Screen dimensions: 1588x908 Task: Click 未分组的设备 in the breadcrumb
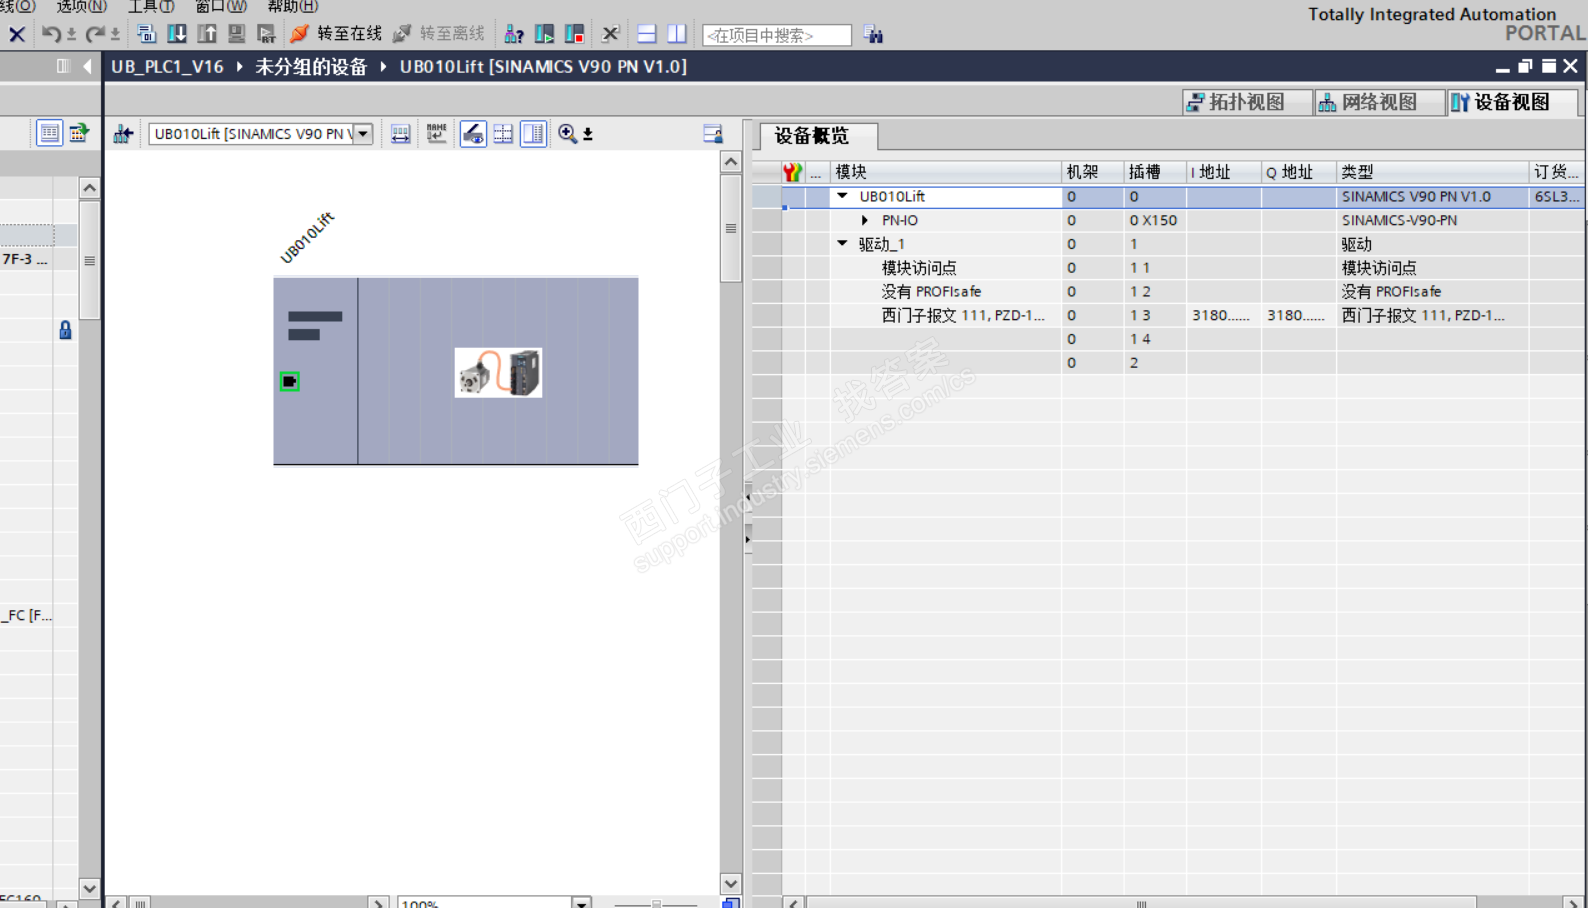[x=311, y=67]
